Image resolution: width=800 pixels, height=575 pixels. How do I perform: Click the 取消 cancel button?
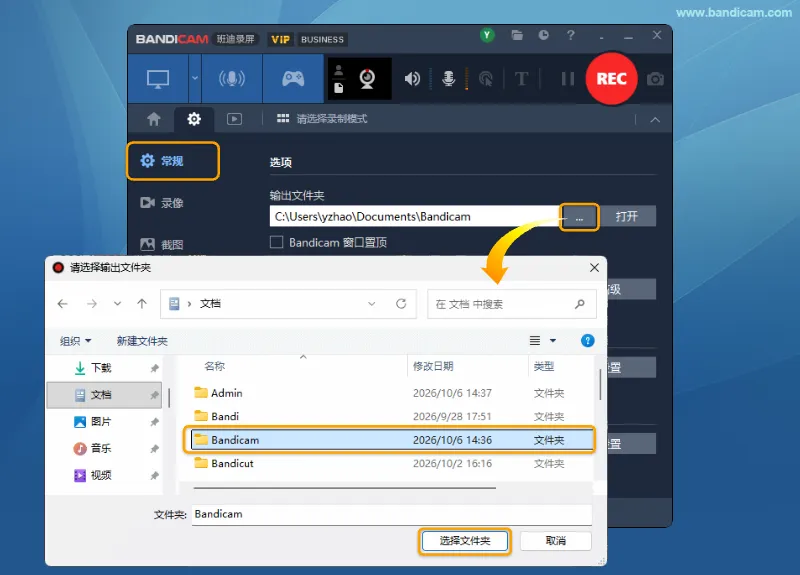[x=556, y=541]
